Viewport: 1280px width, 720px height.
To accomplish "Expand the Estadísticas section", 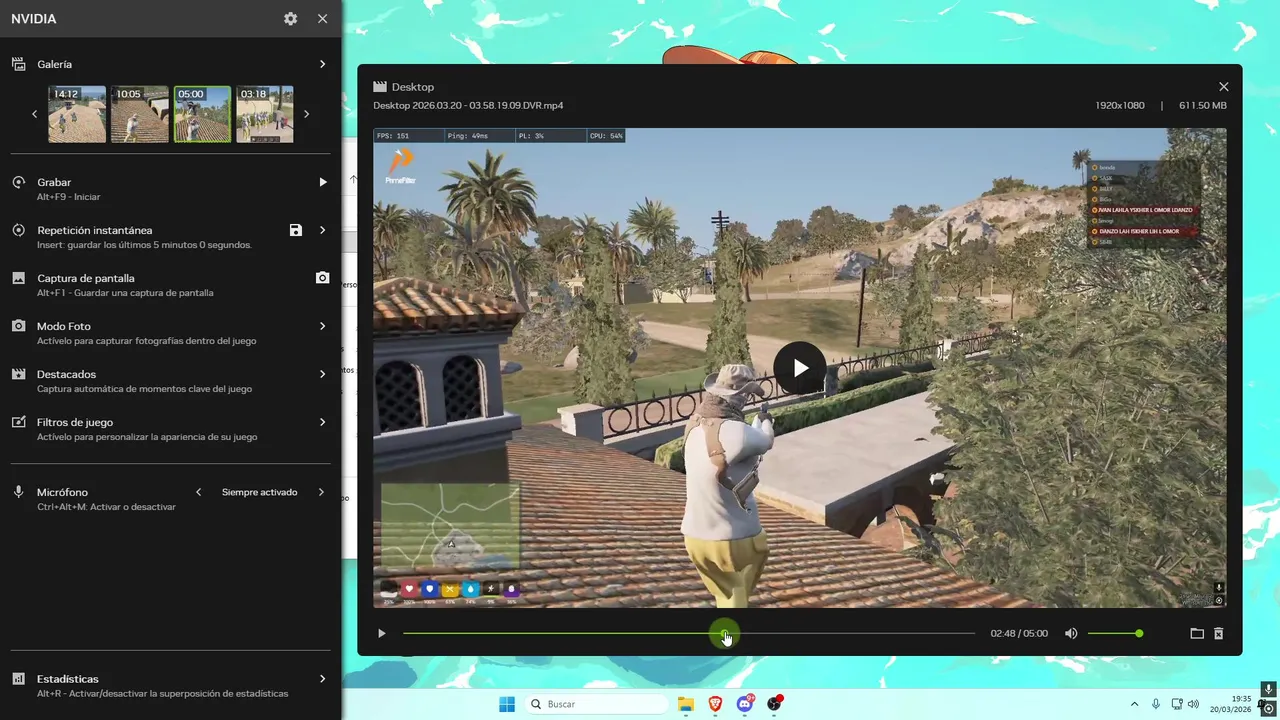I will pyautogui.click(x=322, y=678).
